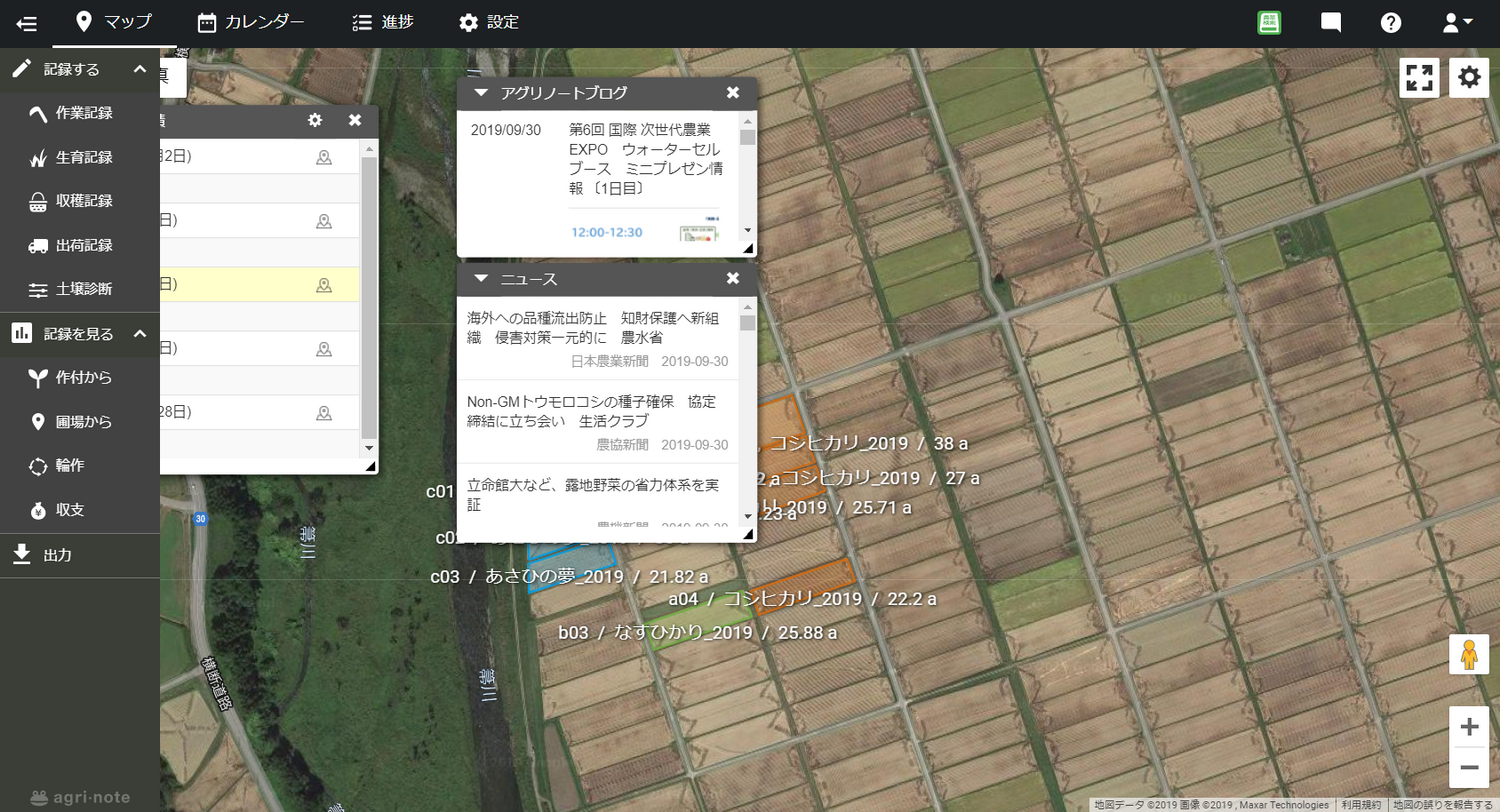
Task: Click the agri-note logo
Action: pos(80,798)
